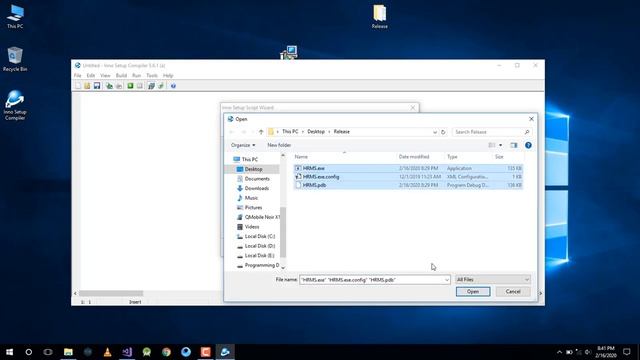Click the Chrome taskbar icon
This screenshot has height=360, width=640.
(166, 351)
